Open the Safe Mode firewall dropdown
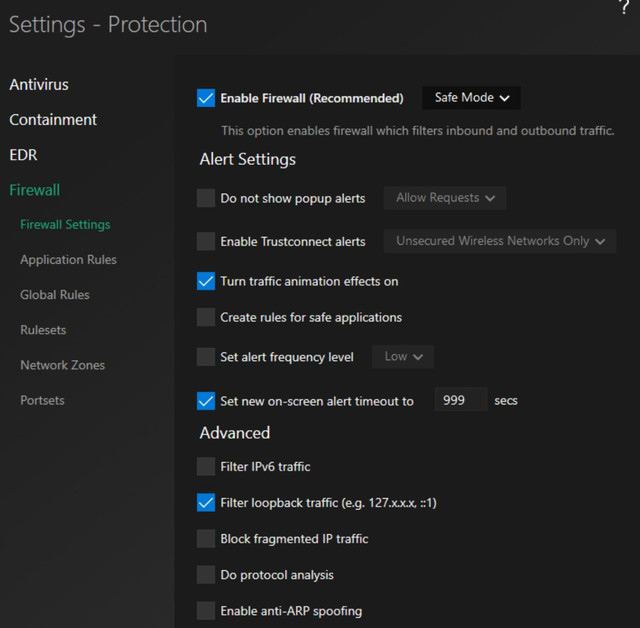The height and width of the screenshot is (628, 640). (x=471, y=98)
